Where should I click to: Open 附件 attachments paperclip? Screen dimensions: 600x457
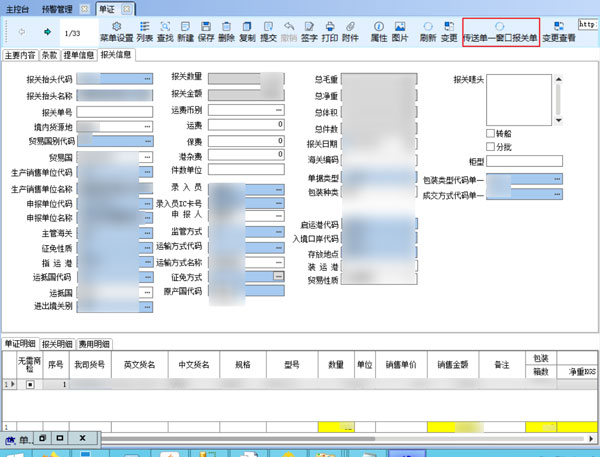[x=350, y=32]
